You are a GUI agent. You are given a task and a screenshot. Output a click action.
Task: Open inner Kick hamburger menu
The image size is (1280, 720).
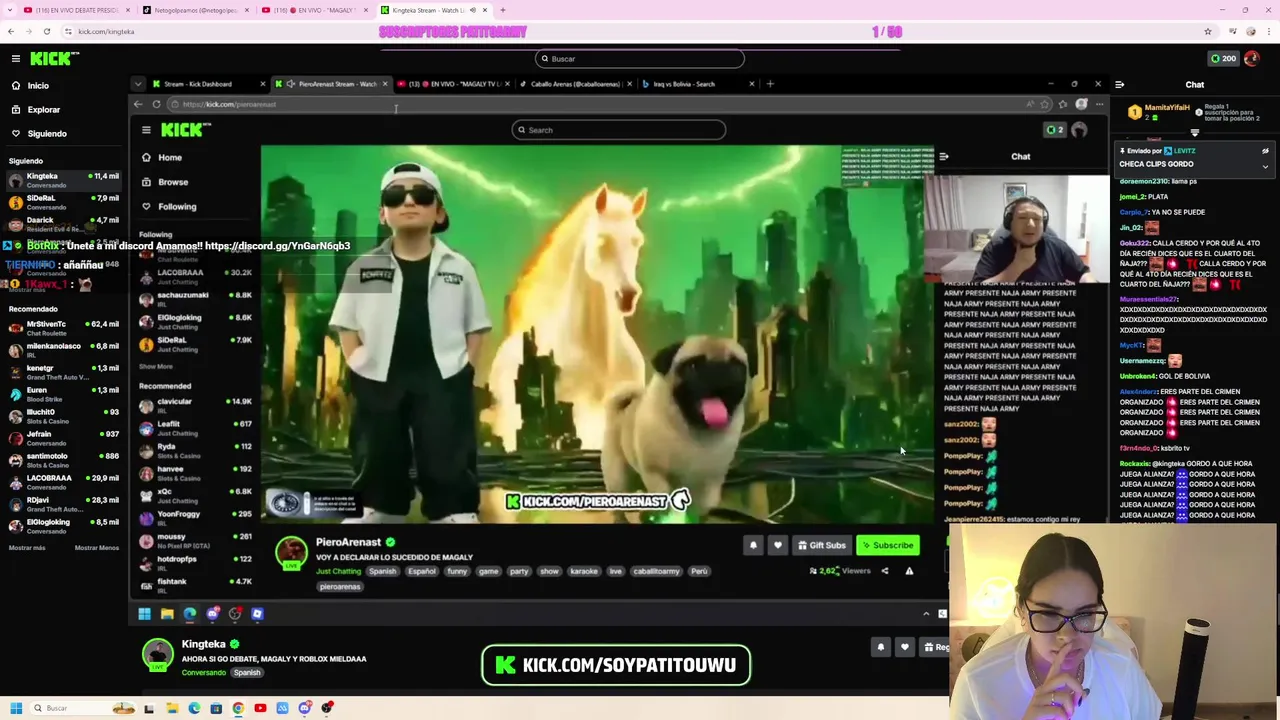coord(146,130)
